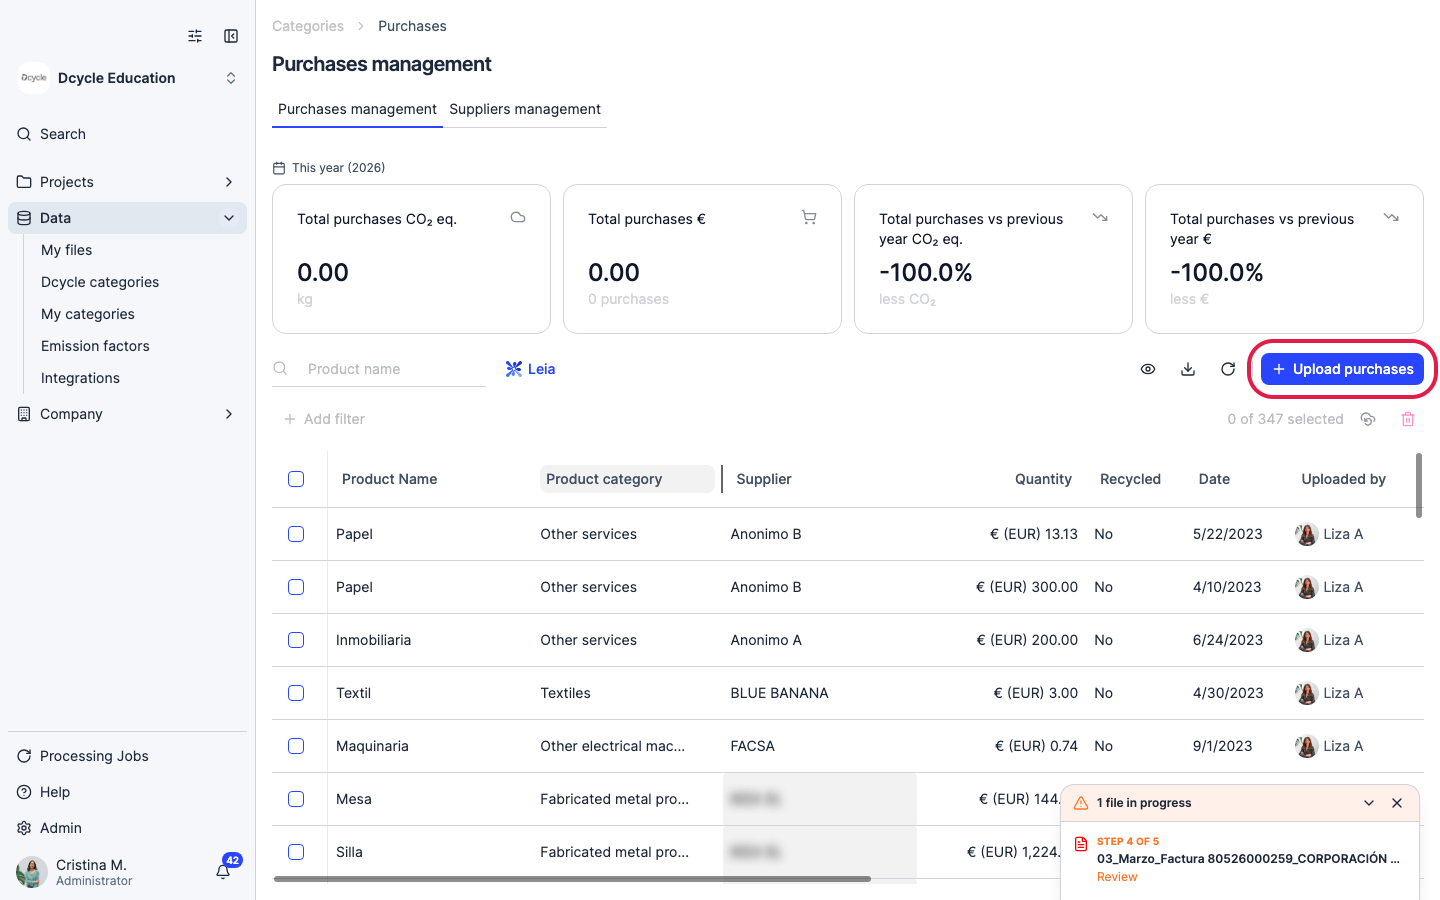Screen dimensions: 1440x900
Task: Collapse the file progress panel chevron
Action: (x=1369, y=803)
